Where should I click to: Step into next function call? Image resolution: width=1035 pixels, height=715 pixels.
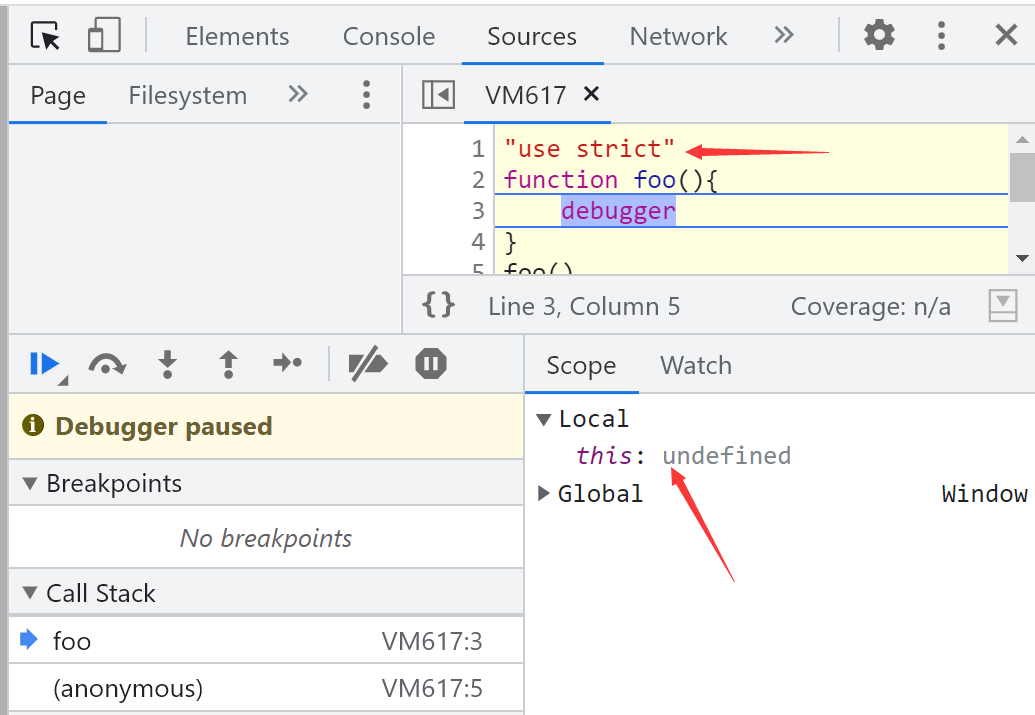click(x=168, y=364)
